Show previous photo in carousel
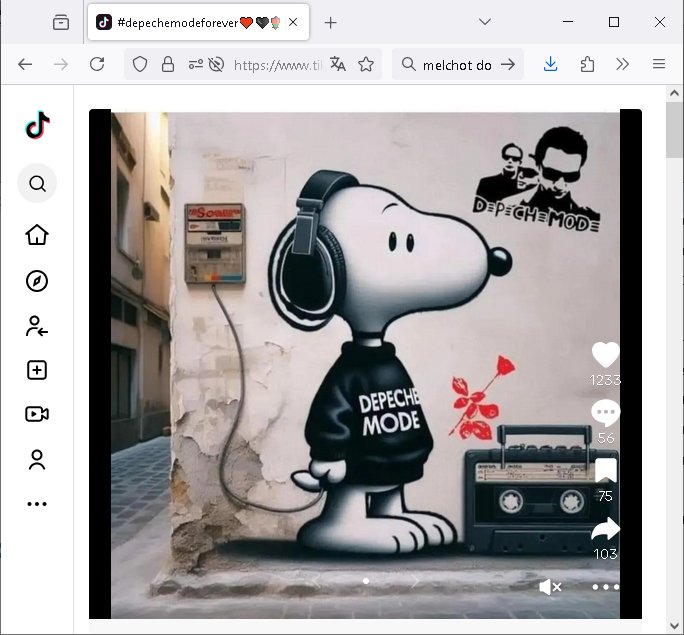Image resolution: width=684 pixels, height=635 pixels. (316, 580)
